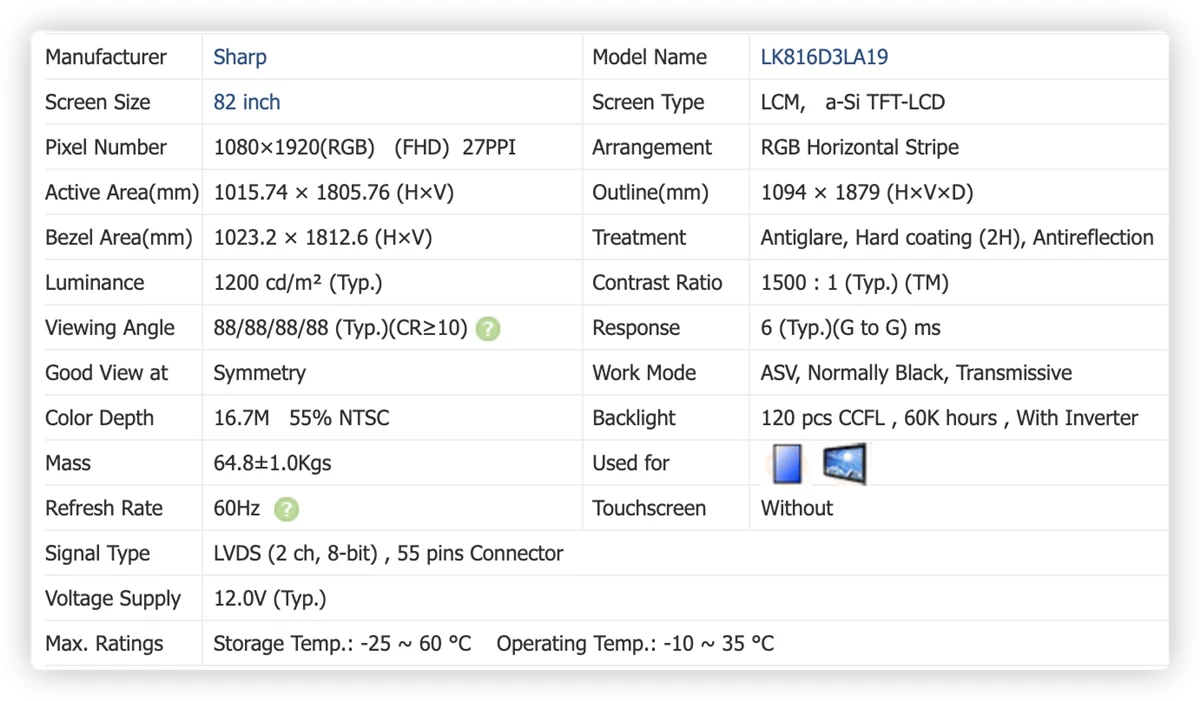
Task: Select the '6 (Typ.)(G to G) ms' value
Action: point(851,328)
